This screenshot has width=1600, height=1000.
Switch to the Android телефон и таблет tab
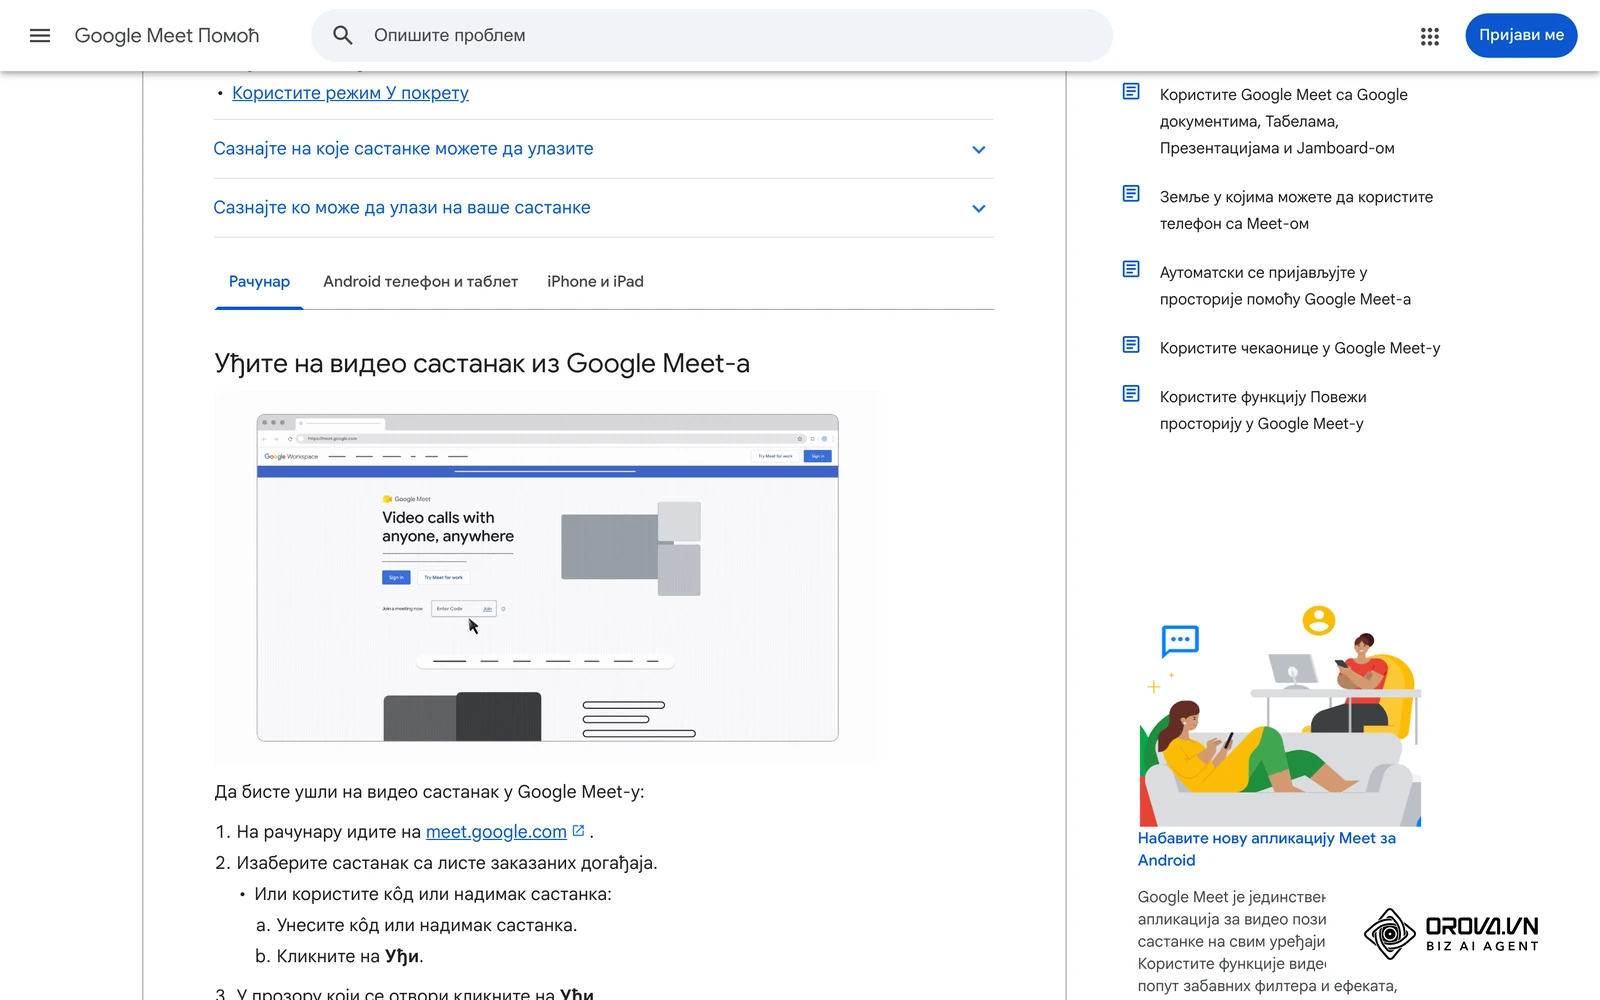(x=420, y=282)
